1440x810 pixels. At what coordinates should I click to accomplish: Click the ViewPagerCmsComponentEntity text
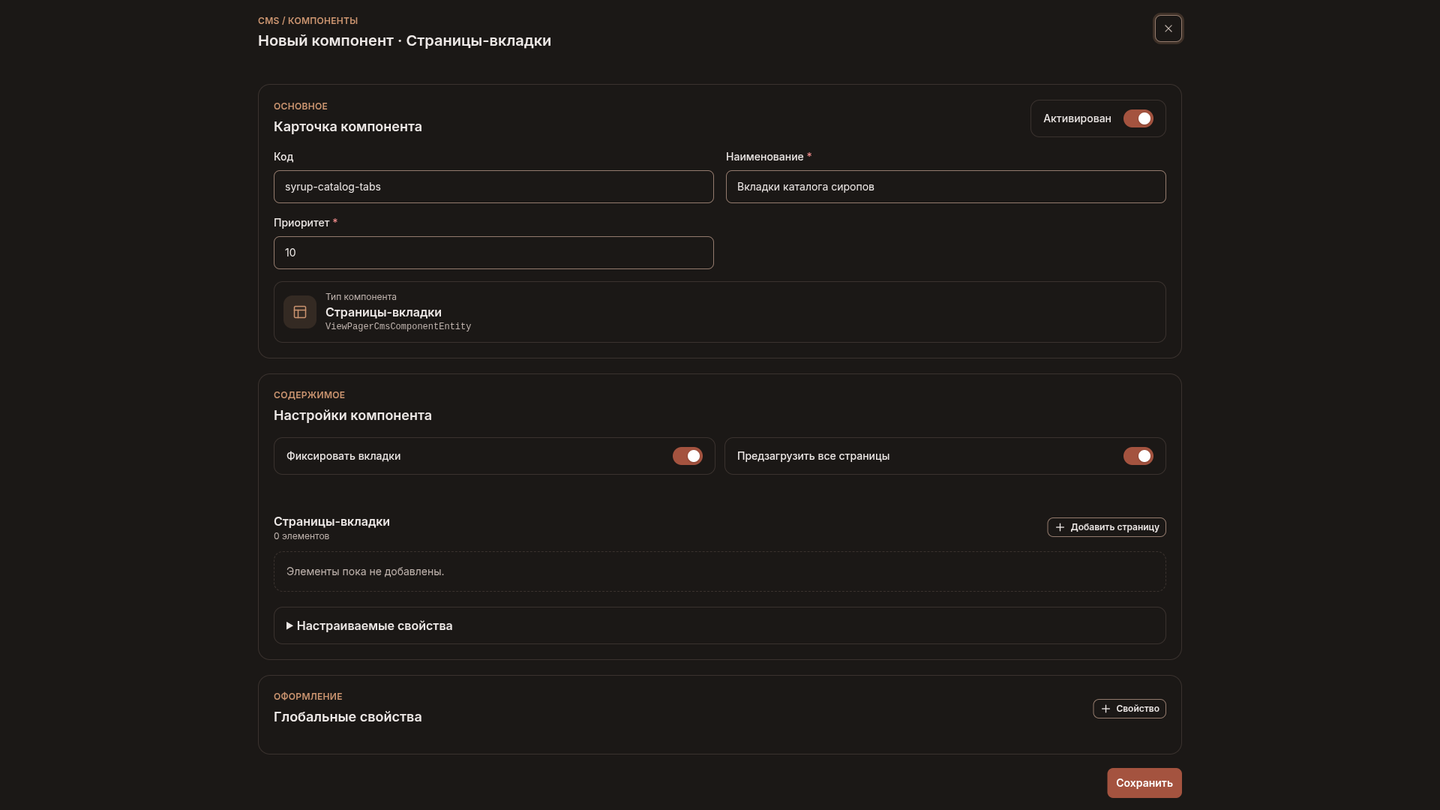tap(398, 327)
